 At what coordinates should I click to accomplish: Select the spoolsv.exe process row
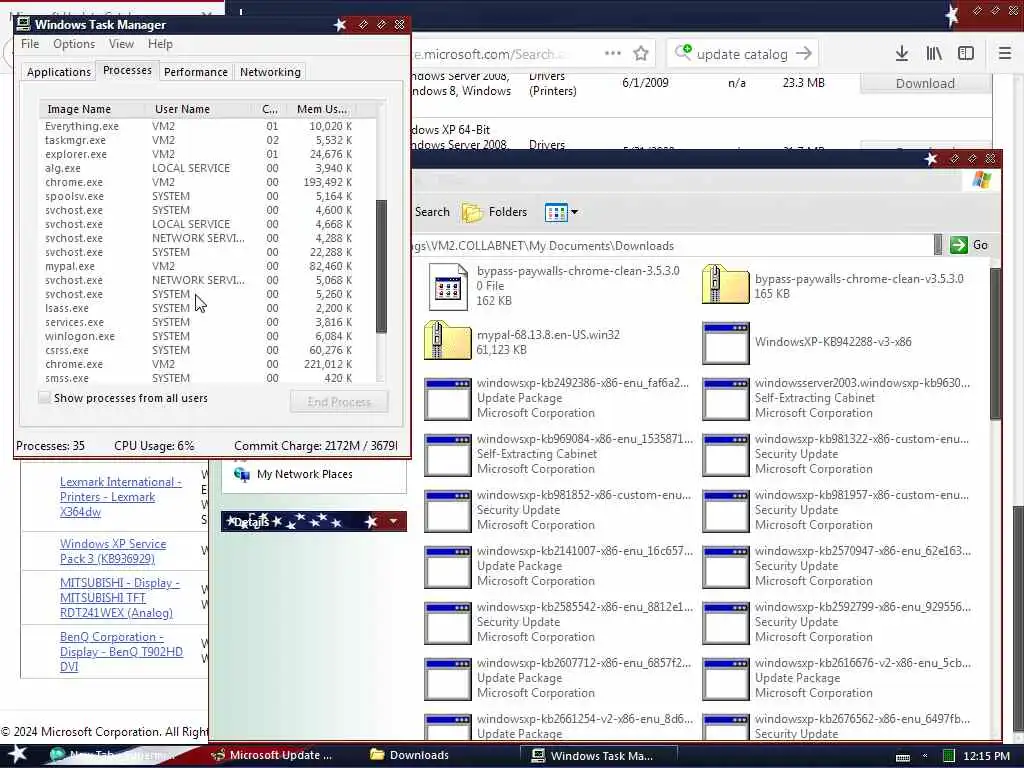199,197
